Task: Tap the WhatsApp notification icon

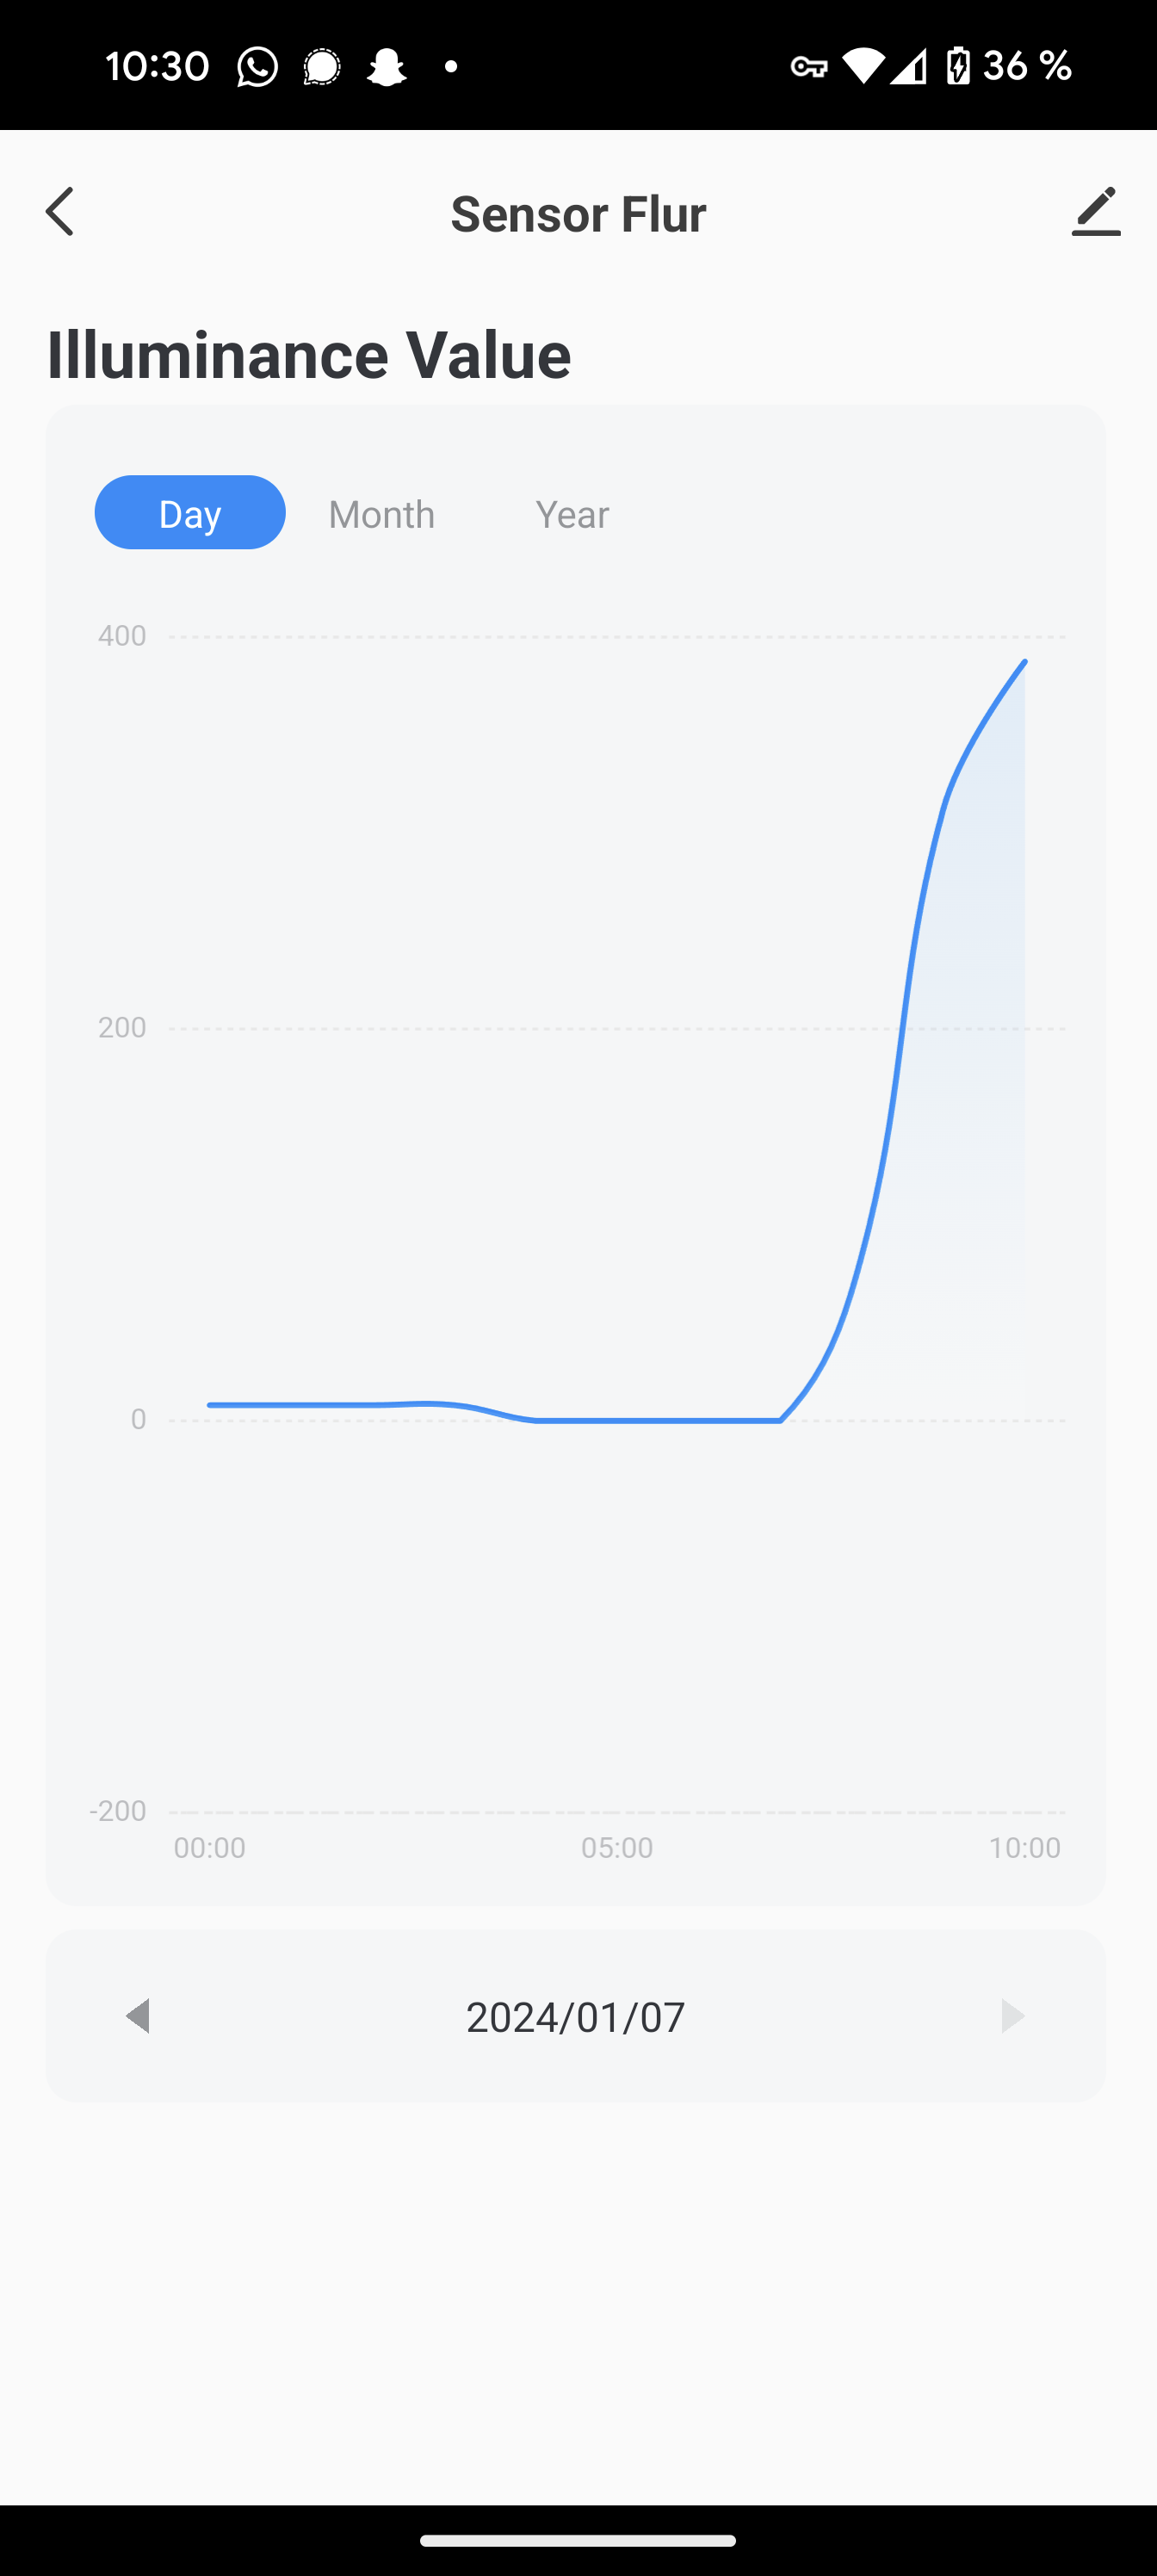Action: click(257, 67)
